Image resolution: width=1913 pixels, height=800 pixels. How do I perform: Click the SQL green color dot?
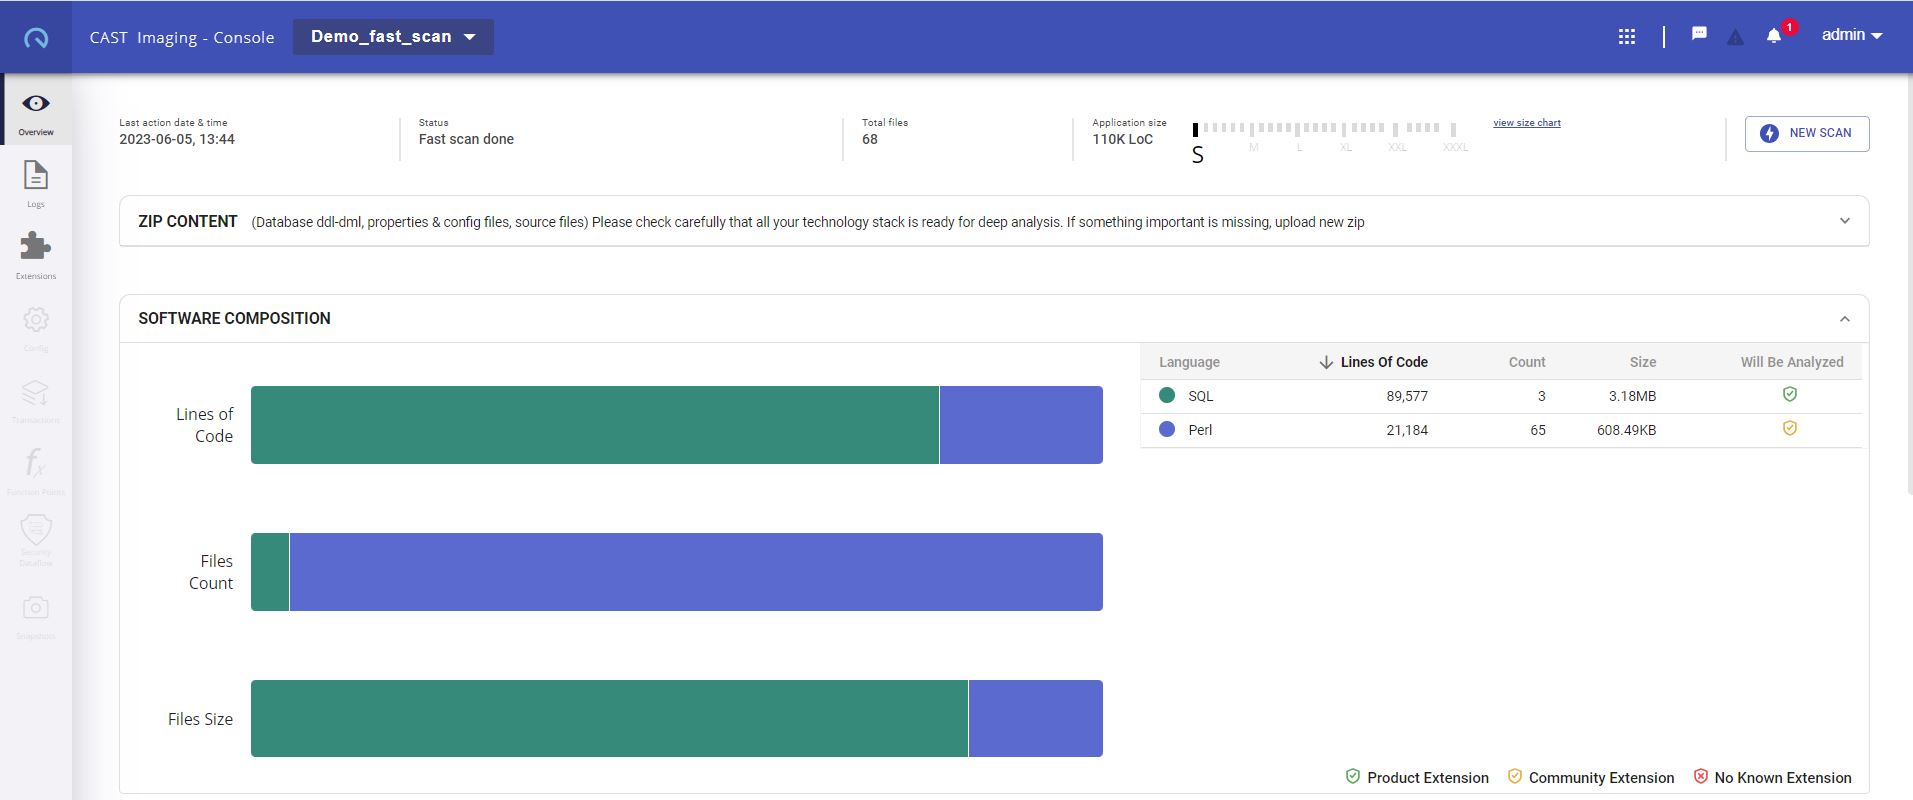[1167, 395]
